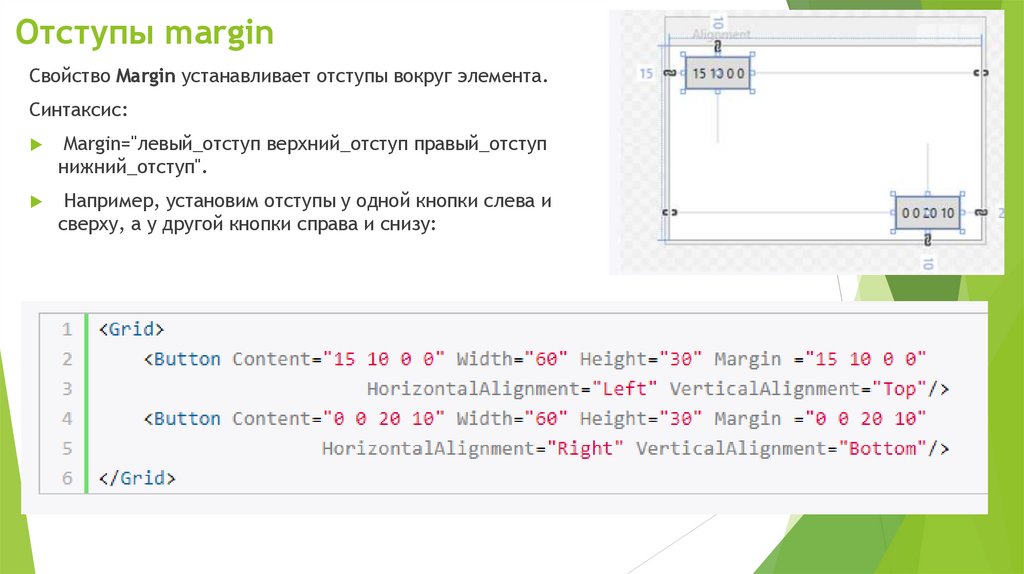Click the closing '</Grid>' tag in the code
Image resolution: width=1024 pixels, height=574 pixels.
[137, 478]
